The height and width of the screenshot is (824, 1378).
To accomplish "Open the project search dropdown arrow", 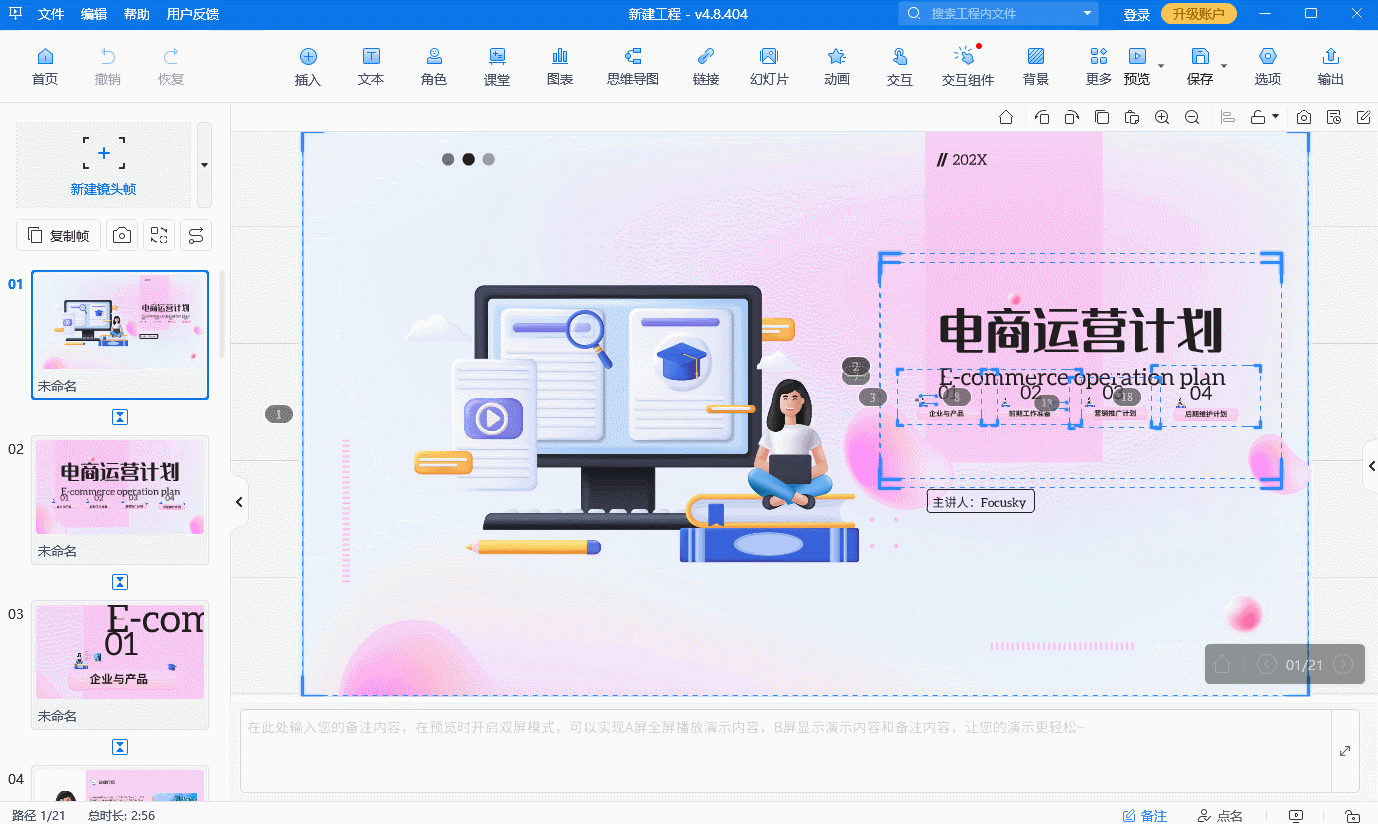I will point(1087,14).
